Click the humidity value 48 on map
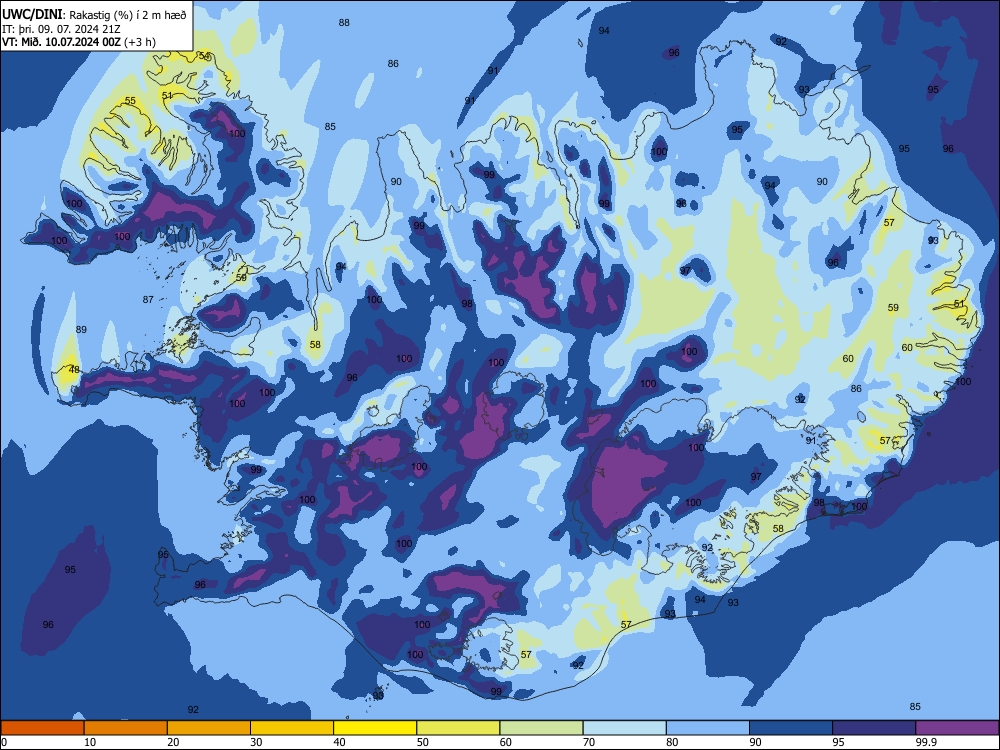Image resolution: width=1000 pixels, height=750 pixels. click(x=75, y=370)
